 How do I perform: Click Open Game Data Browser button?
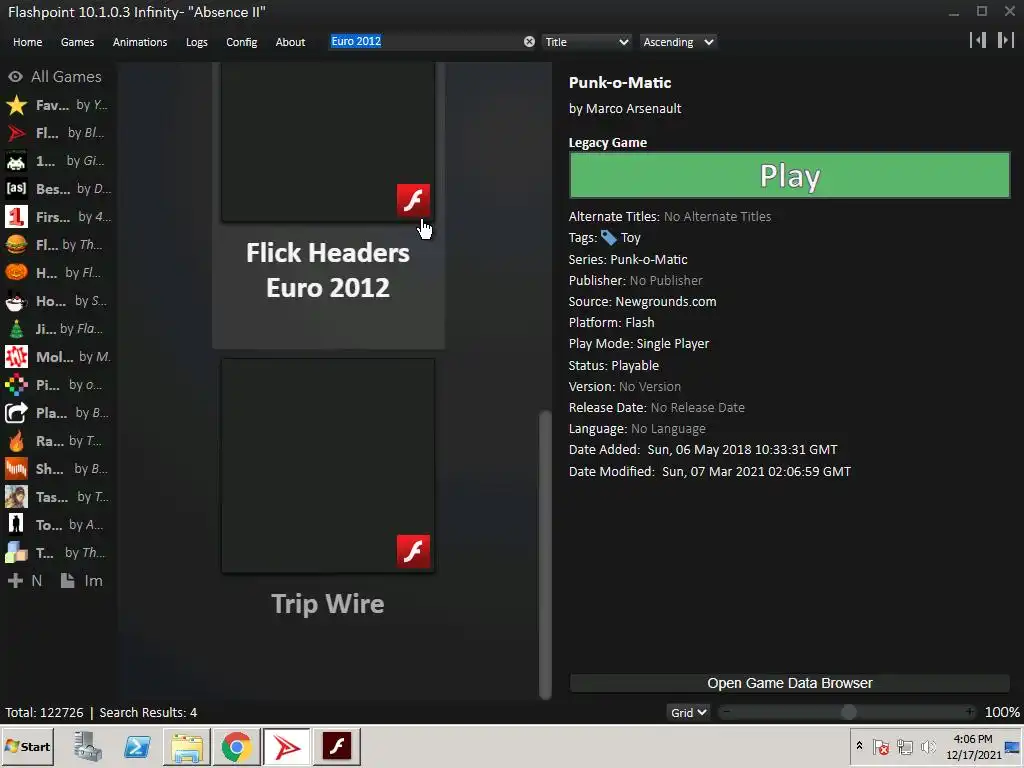point(790,683)
